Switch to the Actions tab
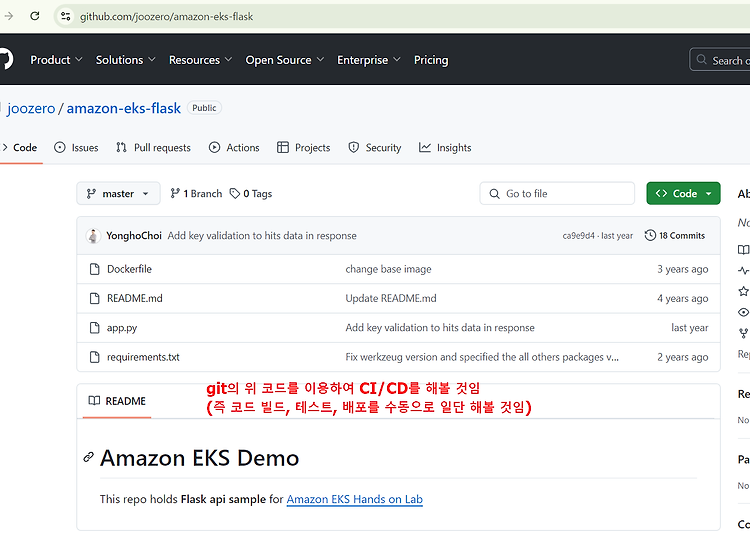 point(234,147)
